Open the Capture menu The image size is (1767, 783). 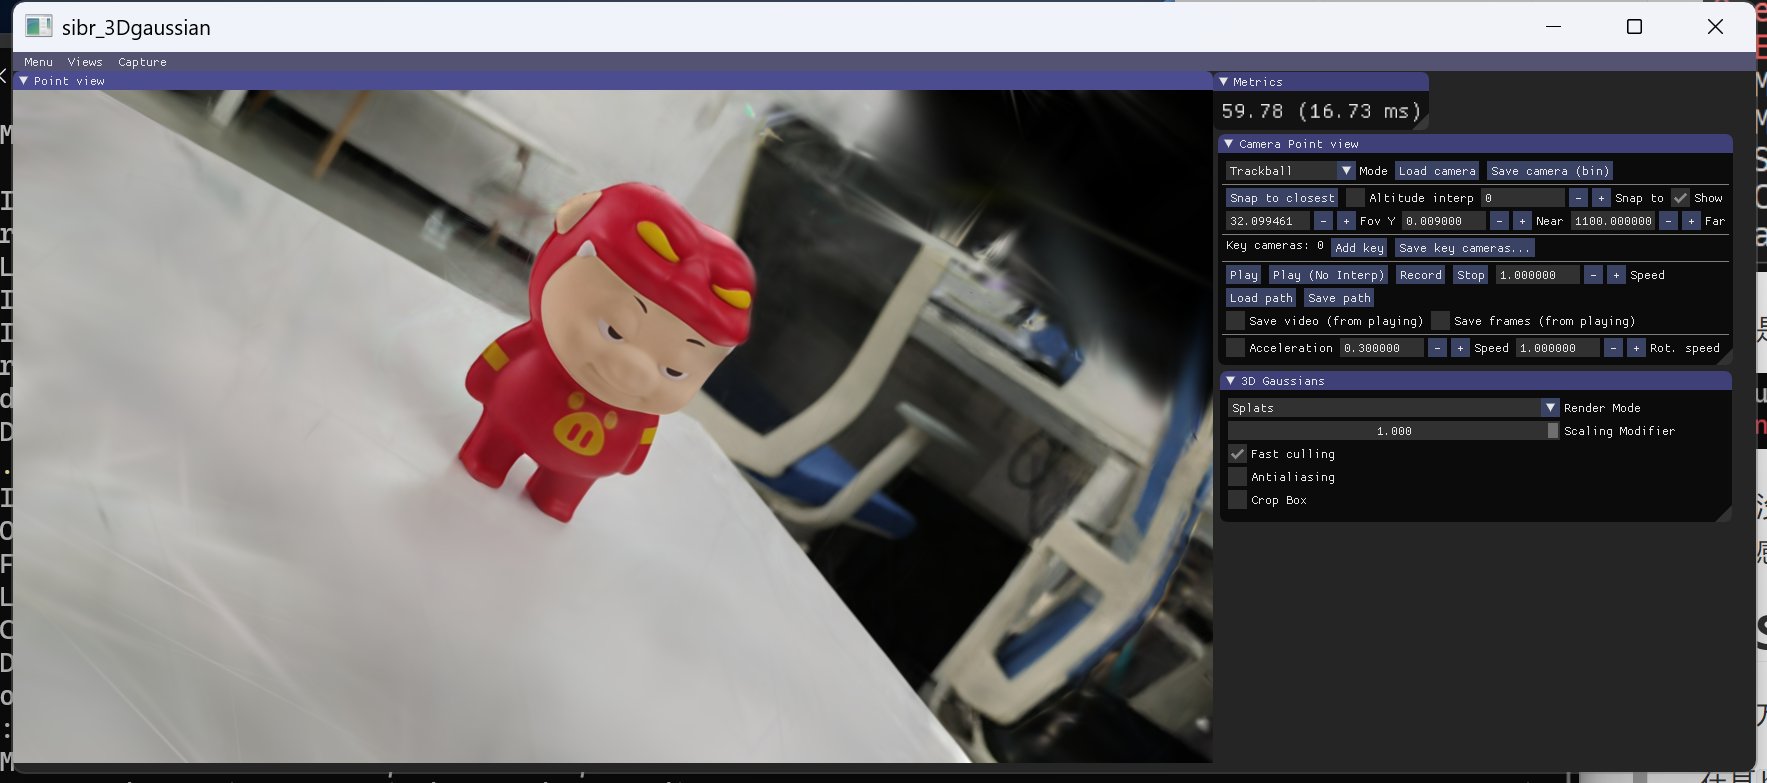142,62
